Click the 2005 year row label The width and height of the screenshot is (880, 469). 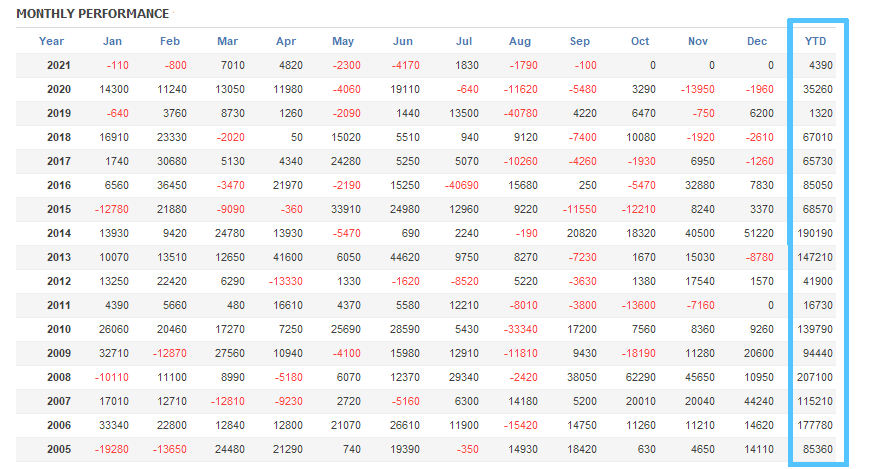pos(59,449)
